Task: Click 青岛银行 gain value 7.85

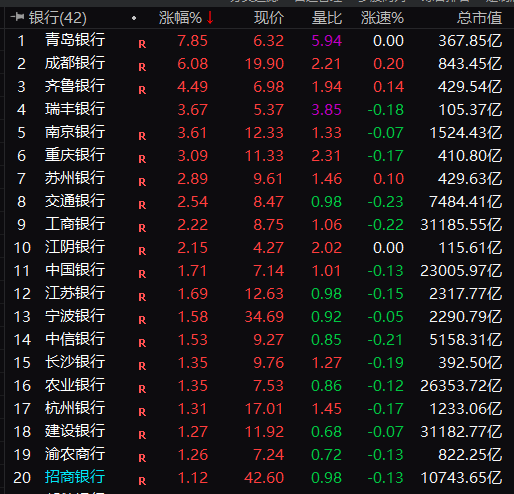Action: [x=193, y=41]
